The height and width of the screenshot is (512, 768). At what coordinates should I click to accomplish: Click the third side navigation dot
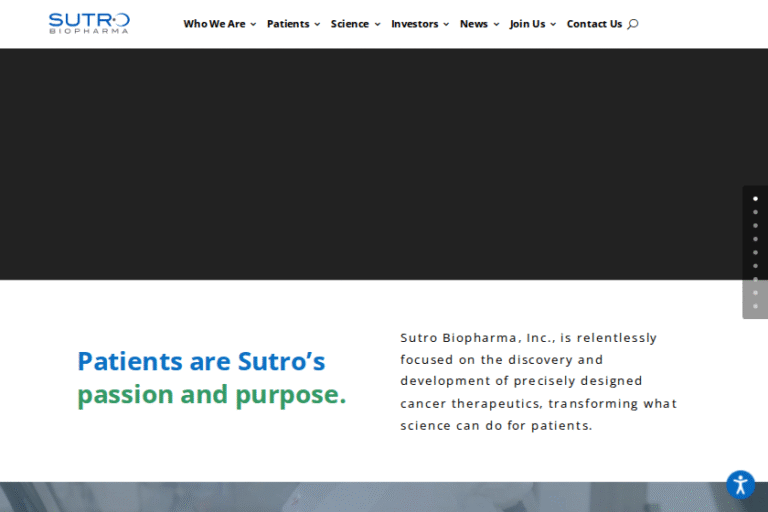pyautogui.click(x=755, y=225)
